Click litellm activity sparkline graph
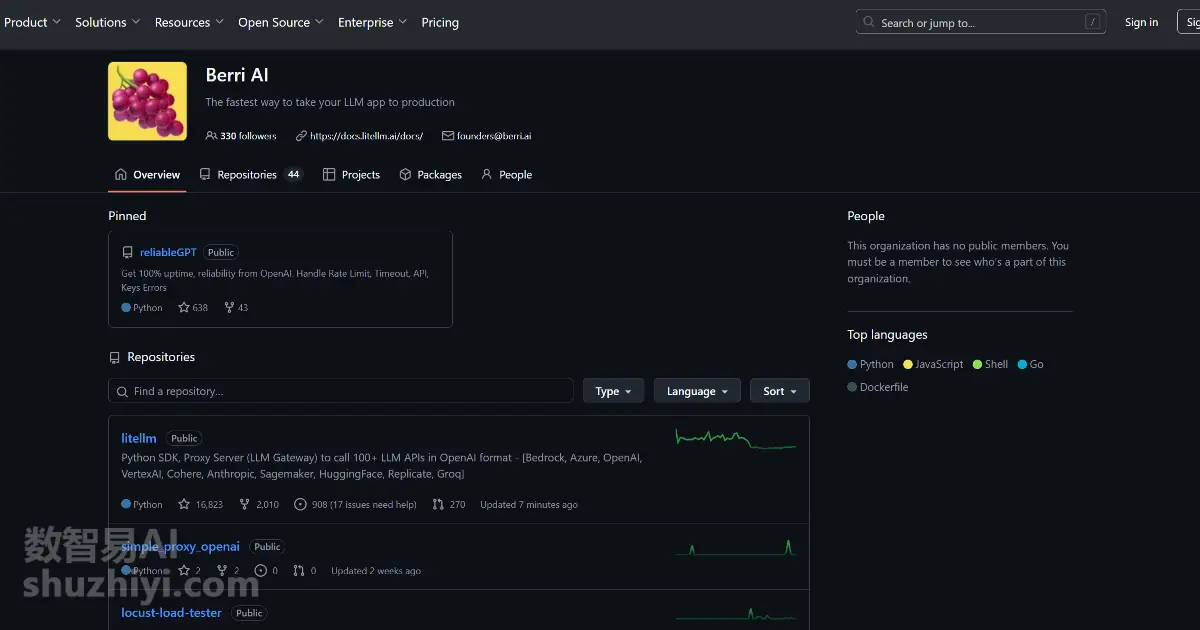Image resolution: width=1200 pixels, height=630 pixels. pos(735,438)
